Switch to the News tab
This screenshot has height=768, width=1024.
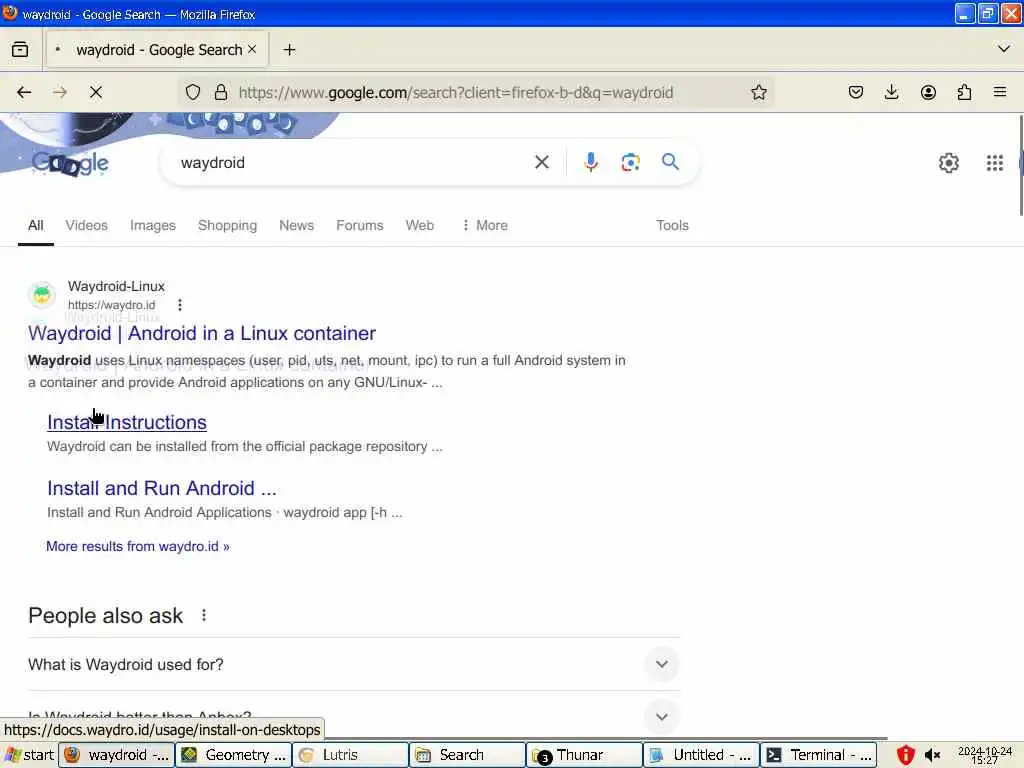coord(296,225)
